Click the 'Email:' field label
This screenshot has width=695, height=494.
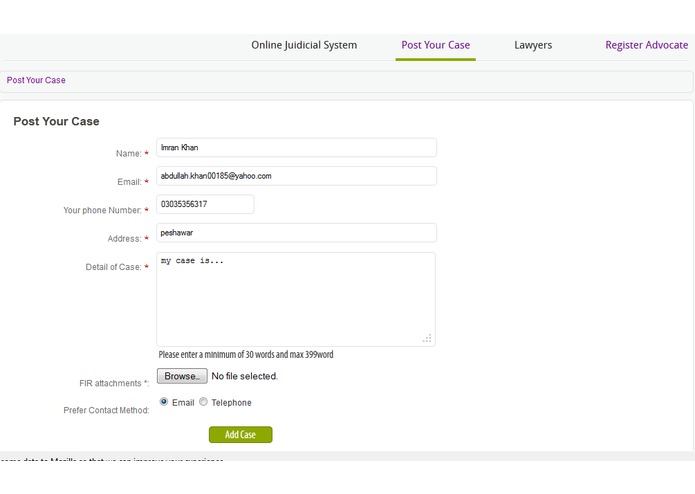click(129, 182)
